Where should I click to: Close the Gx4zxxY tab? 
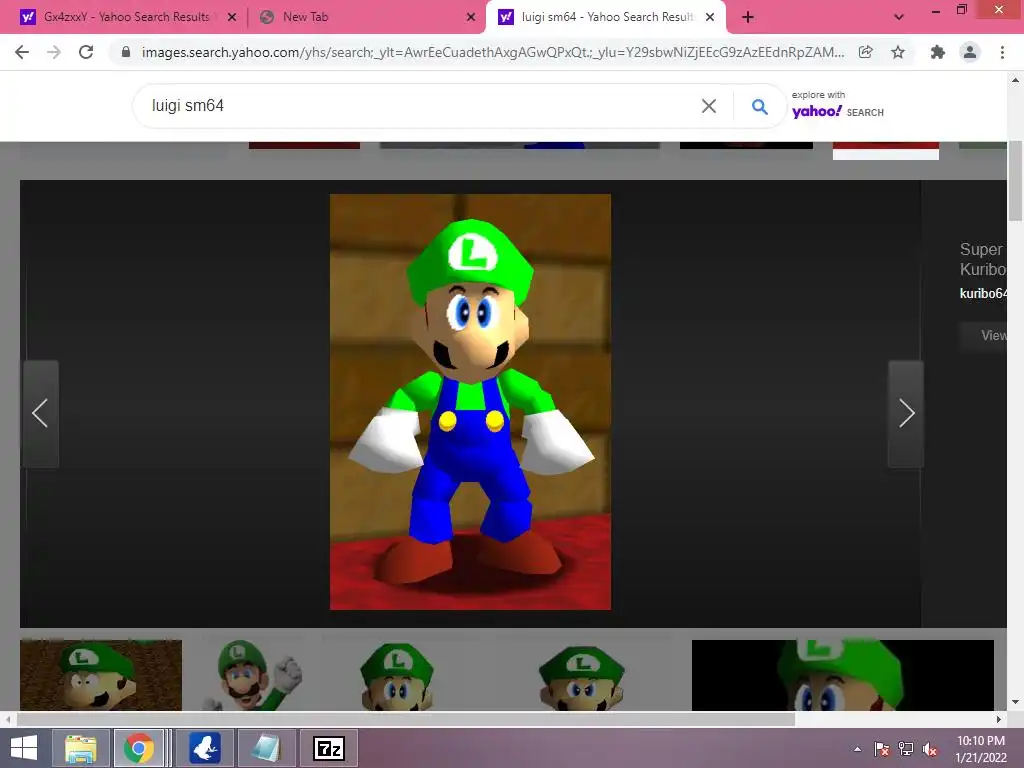[232, 17]
